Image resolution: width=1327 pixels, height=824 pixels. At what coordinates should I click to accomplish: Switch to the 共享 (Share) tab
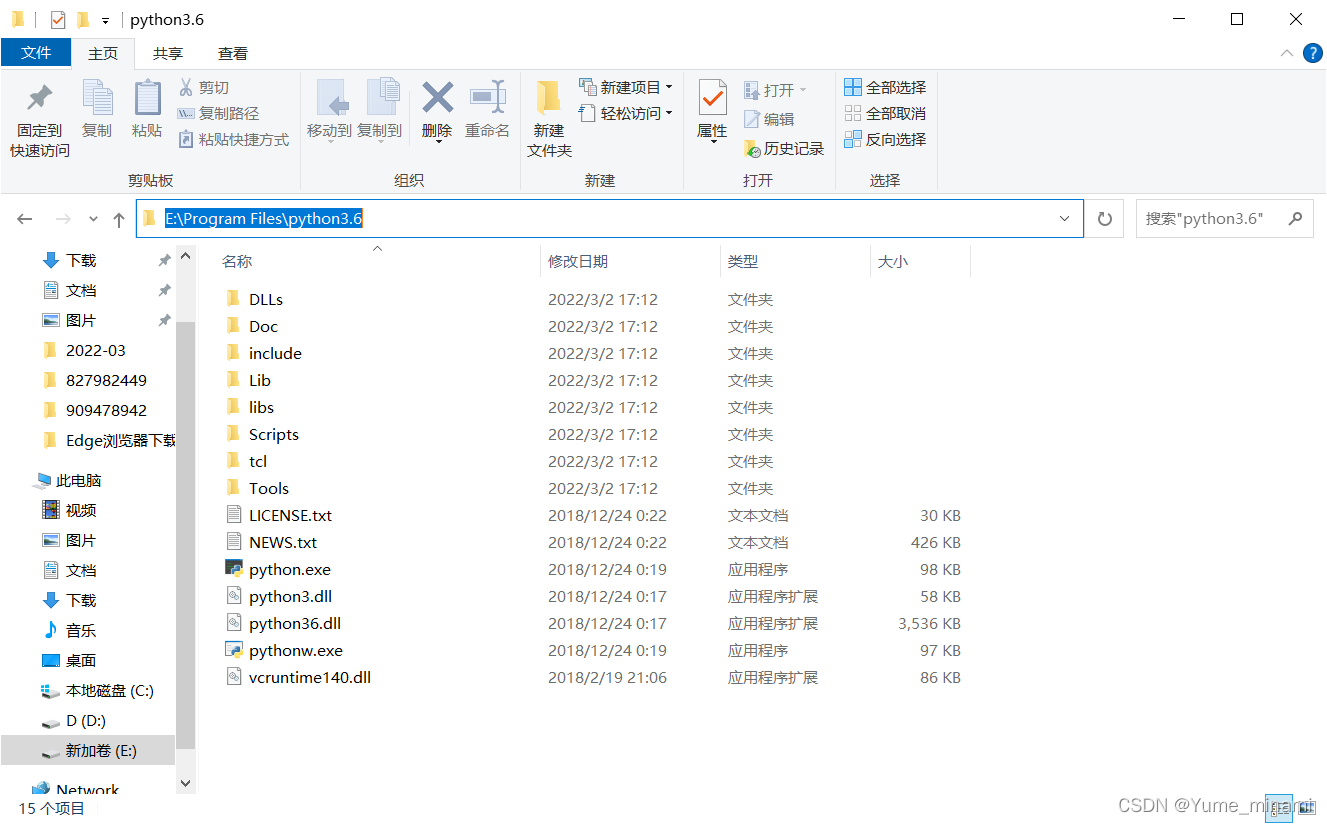click(x=168, y=53)
